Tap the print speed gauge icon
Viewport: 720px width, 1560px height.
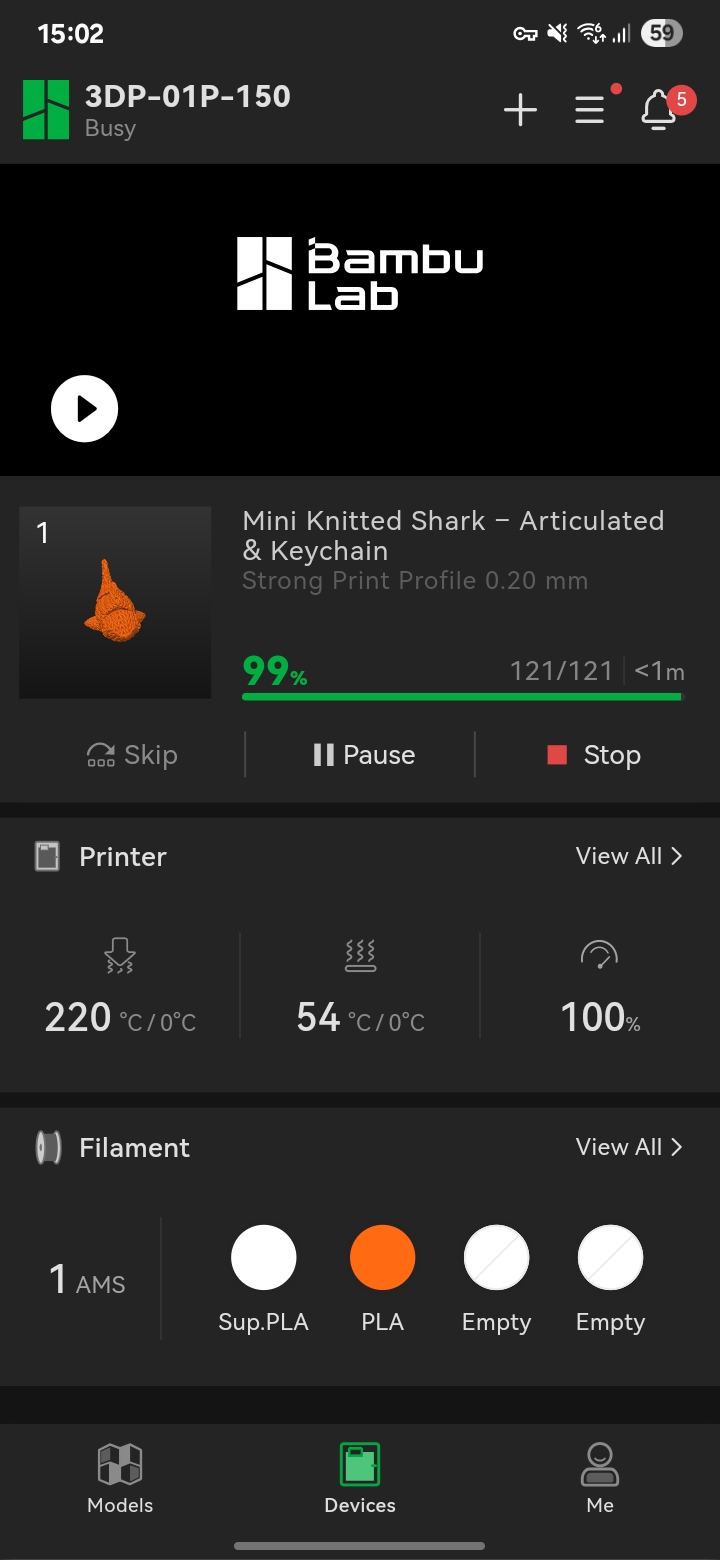click(x=599, y=955)
